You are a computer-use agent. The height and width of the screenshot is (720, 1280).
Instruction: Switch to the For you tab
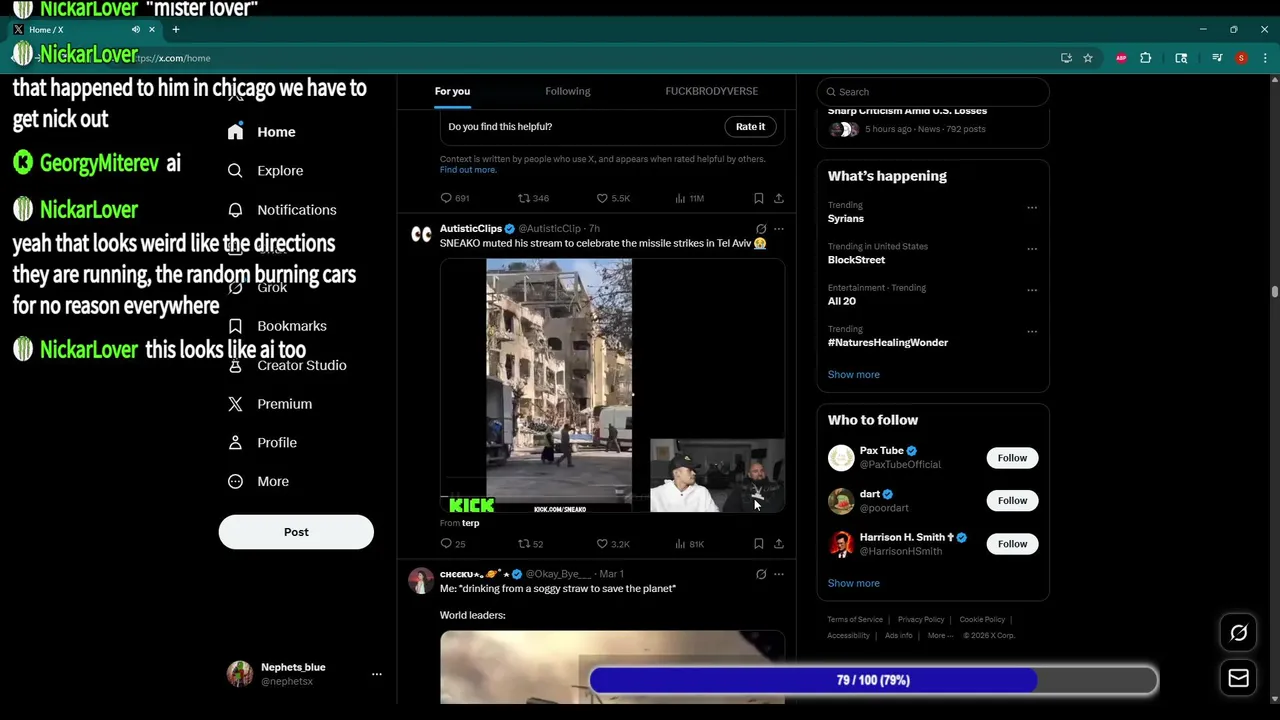click(x=452, y=91)
